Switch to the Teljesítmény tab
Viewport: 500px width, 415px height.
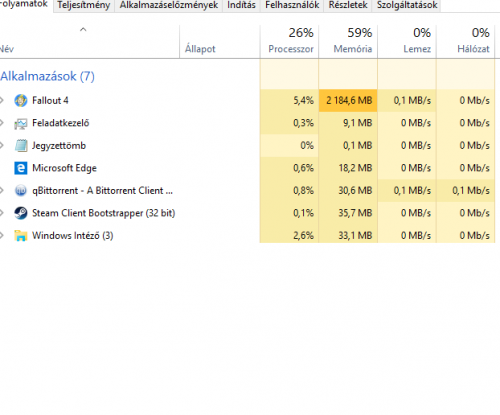point(84,5)
